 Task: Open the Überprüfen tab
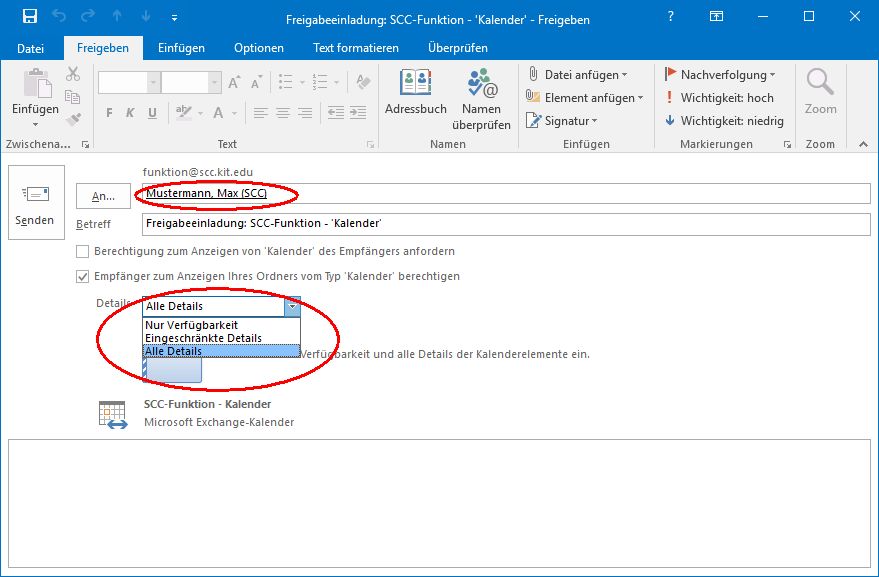tap(457, 48)
